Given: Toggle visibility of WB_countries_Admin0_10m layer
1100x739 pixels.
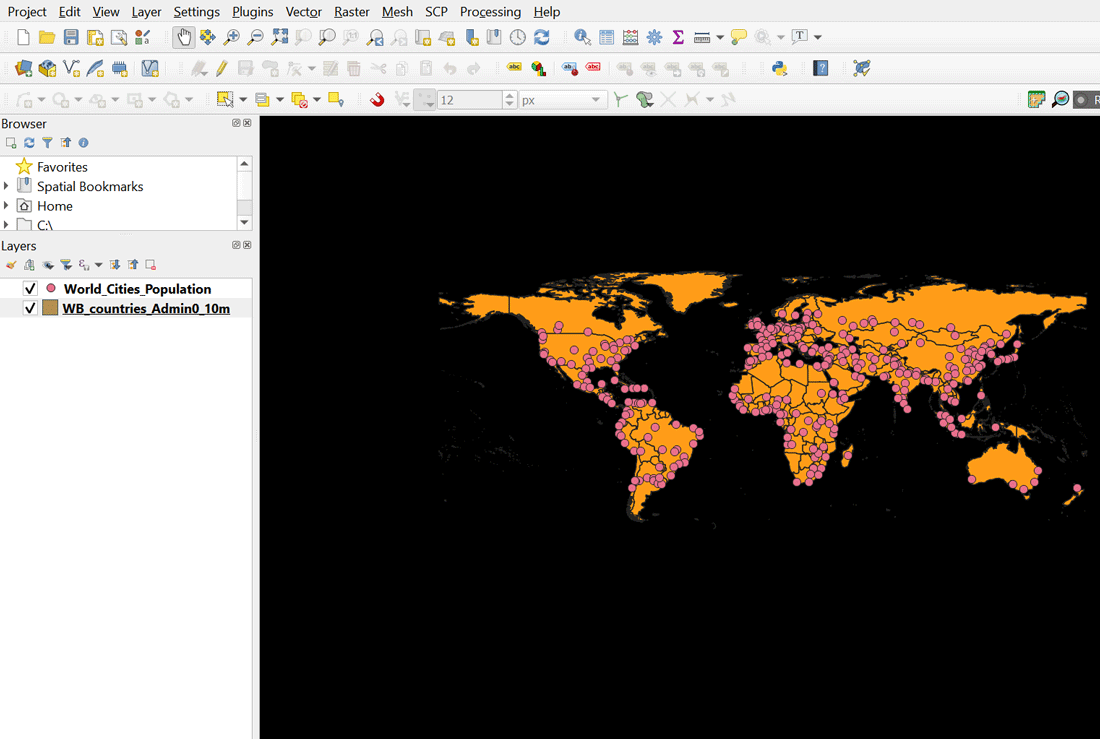Looking at the screenshot, I should (30, 308).
